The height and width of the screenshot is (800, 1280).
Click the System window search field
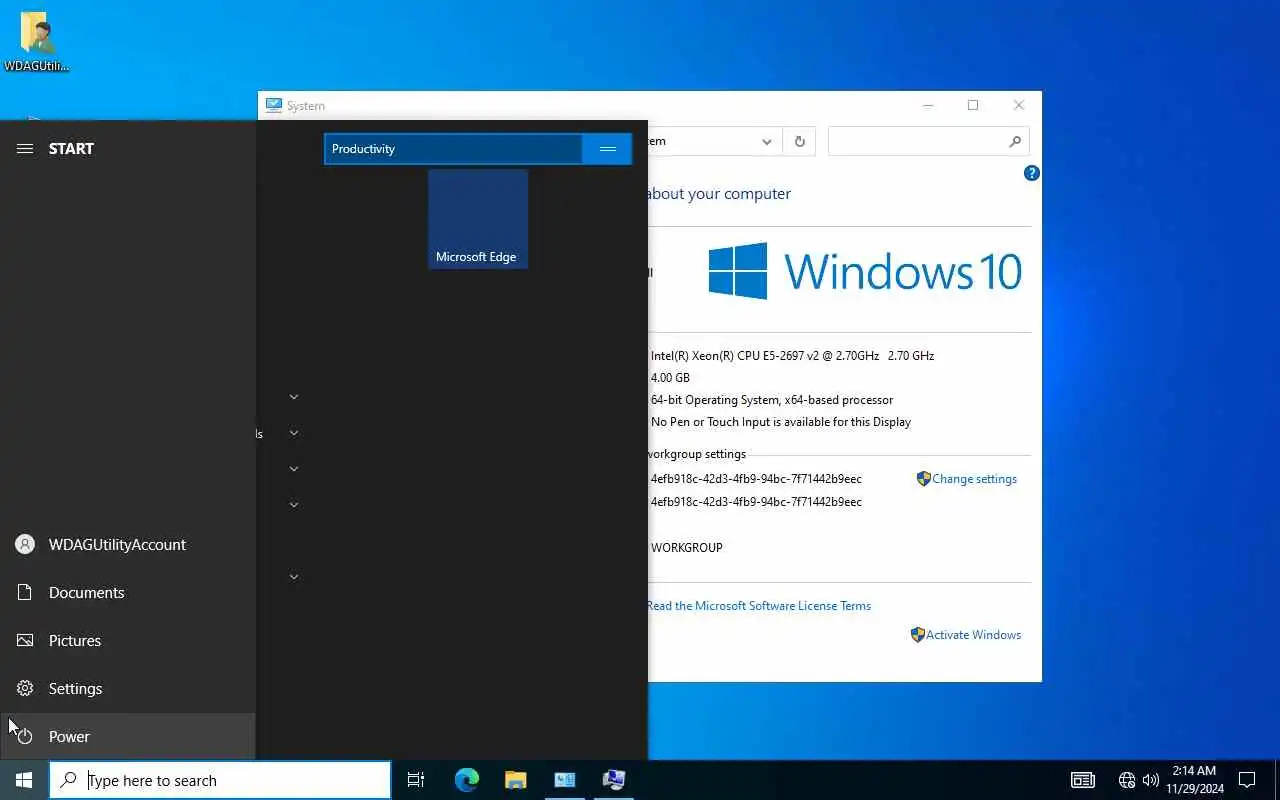click(x=929, y=142)
